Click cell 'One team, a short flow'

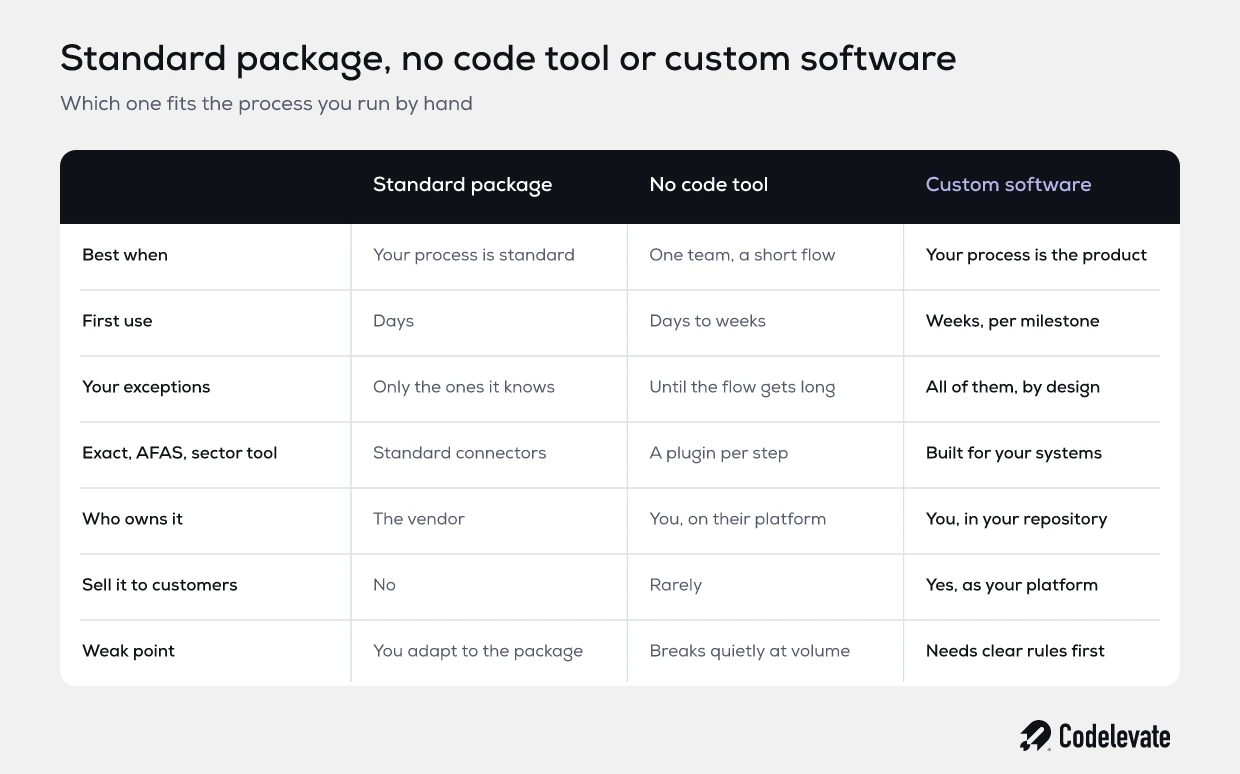coord(742,255)
